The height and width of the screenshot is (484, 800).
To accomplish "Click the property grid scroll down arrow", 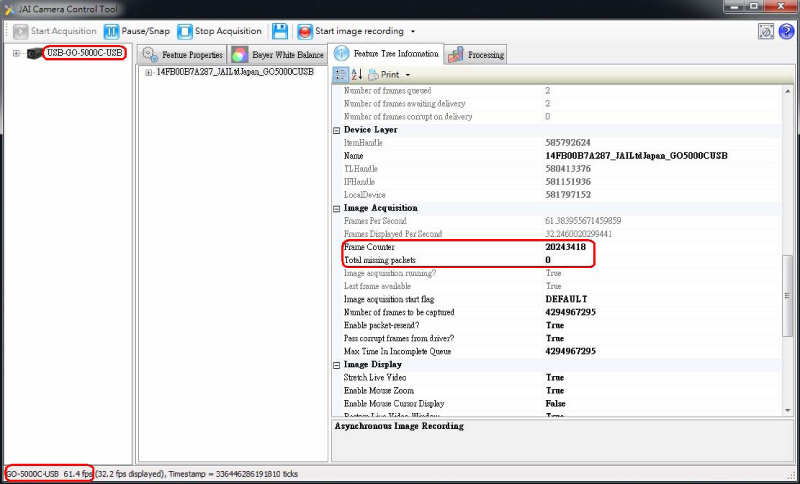I will click(787, 411).
